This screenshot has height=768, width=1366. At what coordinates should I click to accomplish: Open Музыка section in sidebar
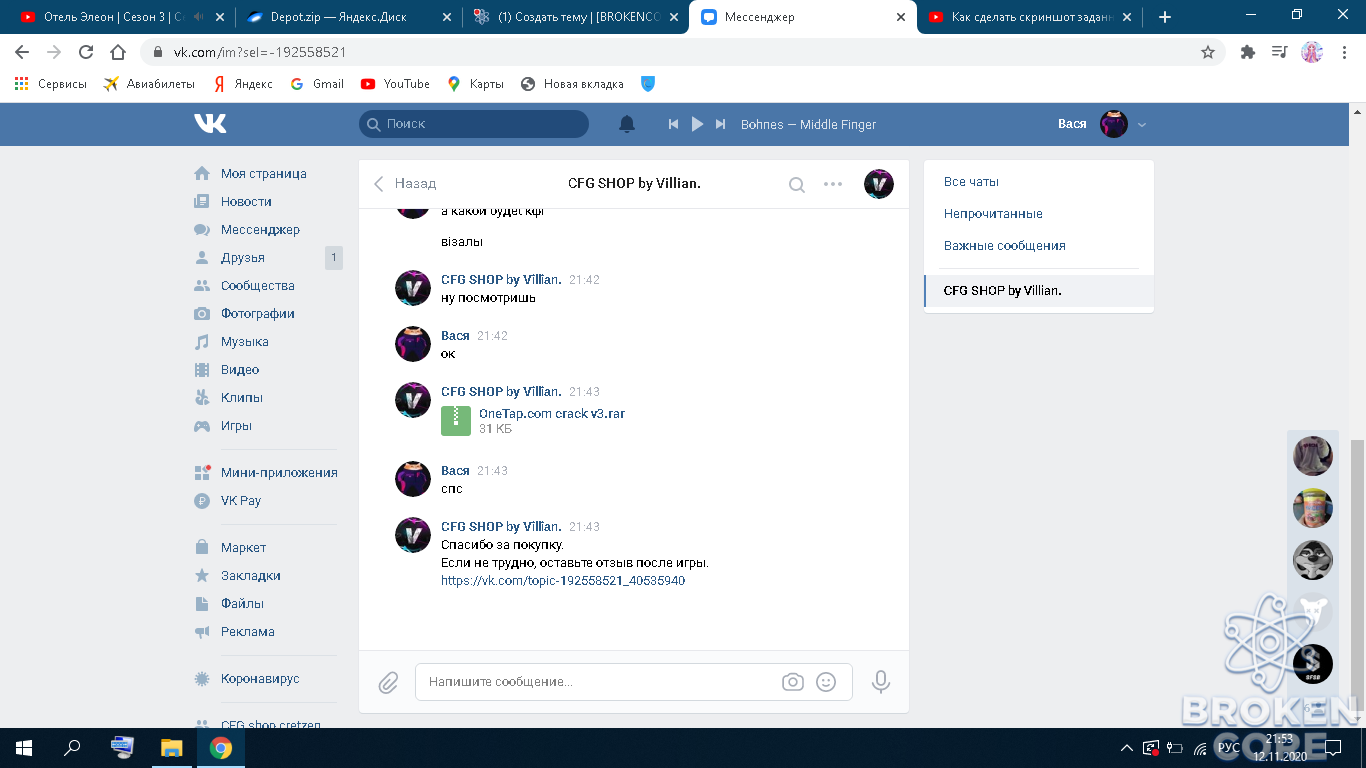coord(245,342)
